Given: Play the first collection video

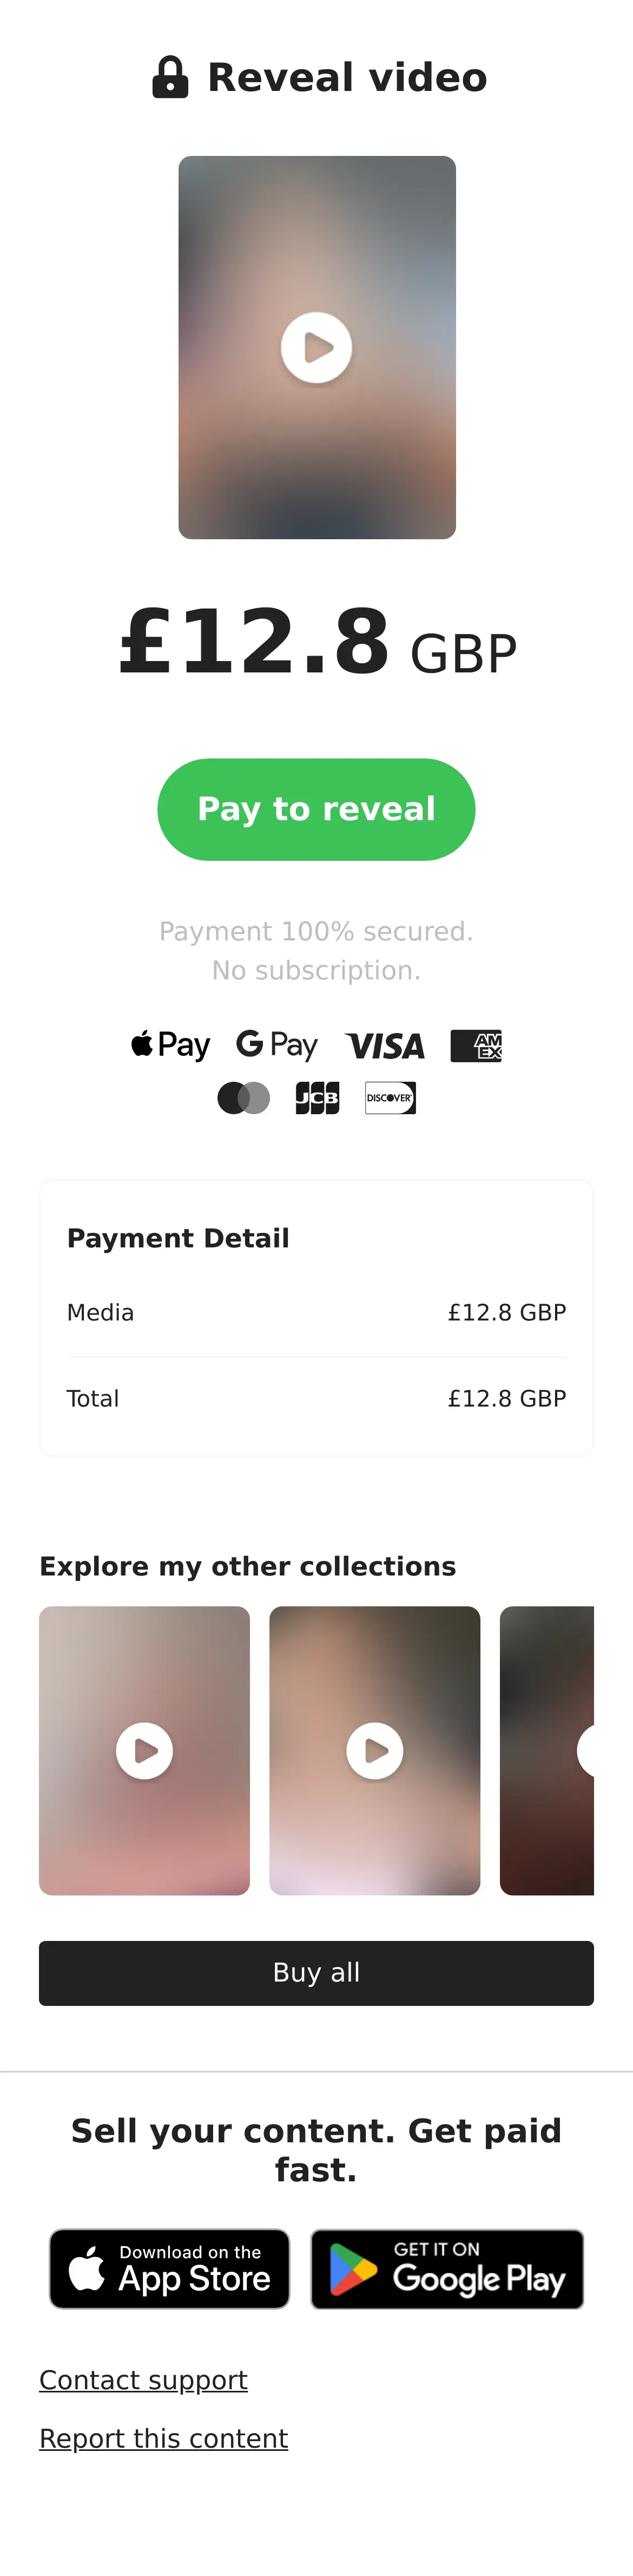Looking at the screenshot, I should point(144,1751).
